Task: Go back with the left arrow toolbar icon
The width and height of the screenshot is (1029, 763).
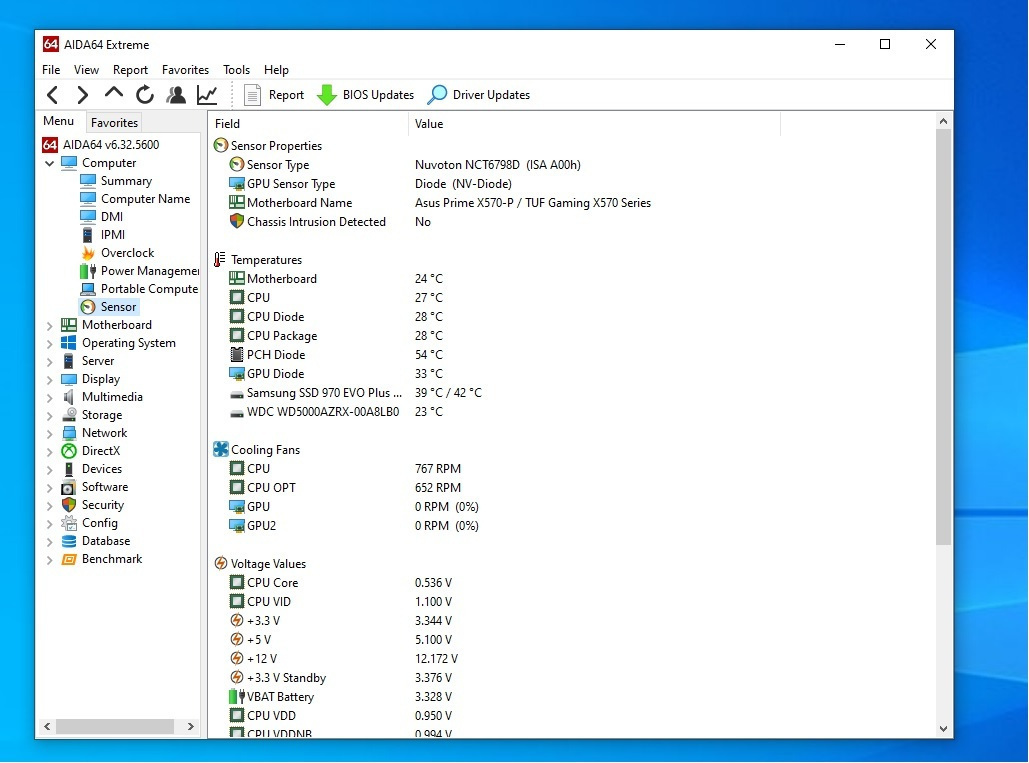Action: [x=52, y=95]
